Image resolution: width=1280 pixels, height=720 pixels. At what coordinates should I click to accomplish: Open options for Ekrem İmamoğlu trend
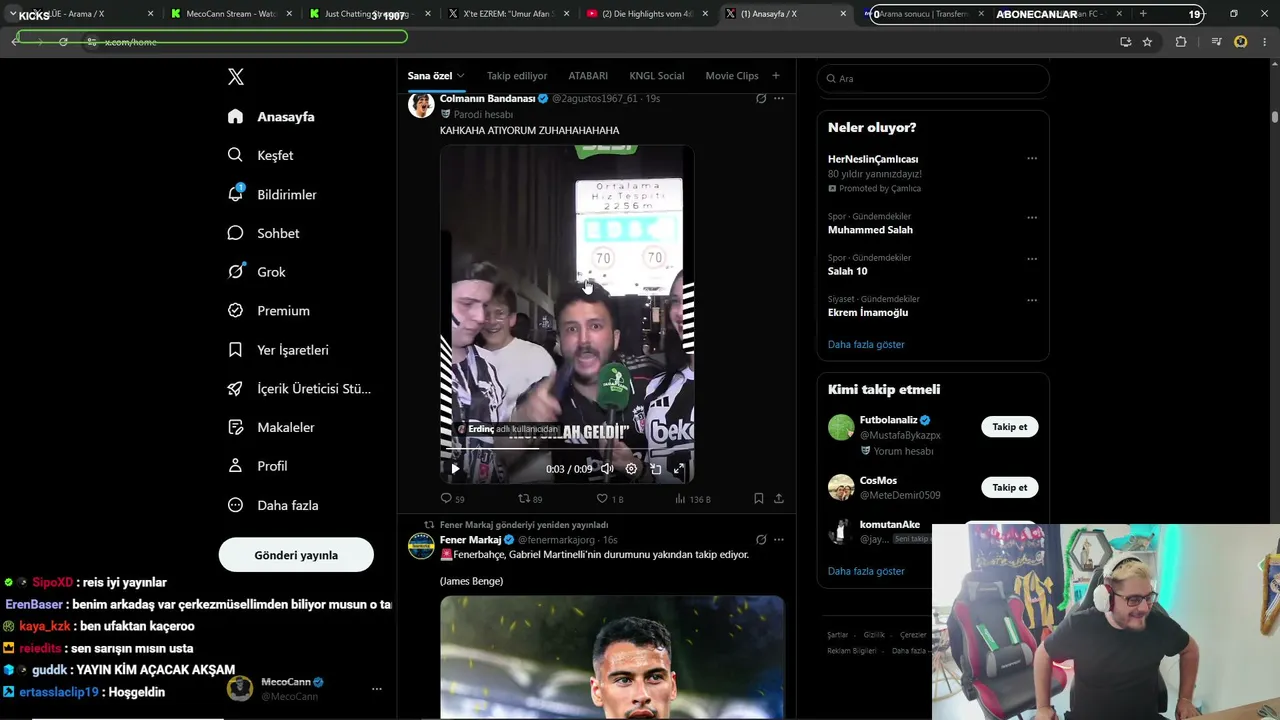[x=1032, y=300]
